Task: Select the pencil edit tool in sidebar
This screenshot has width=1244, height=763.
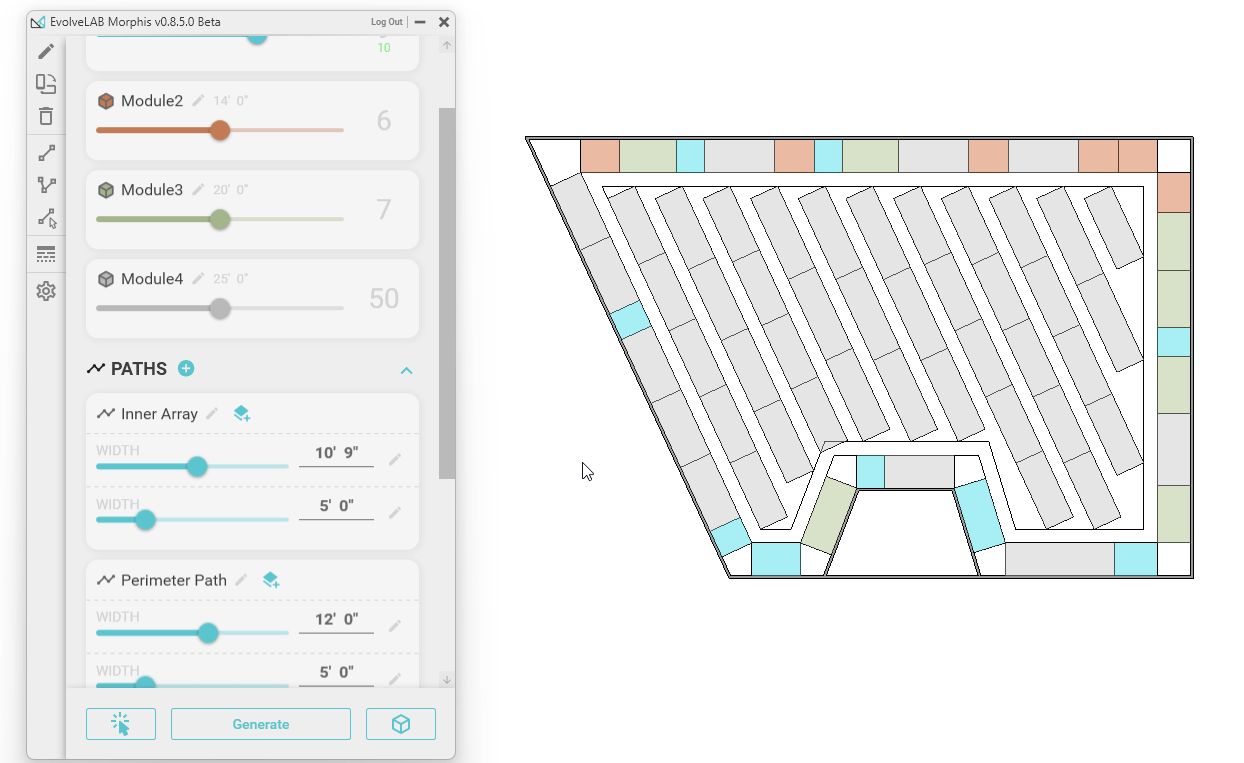Action: tap(46, 51)
